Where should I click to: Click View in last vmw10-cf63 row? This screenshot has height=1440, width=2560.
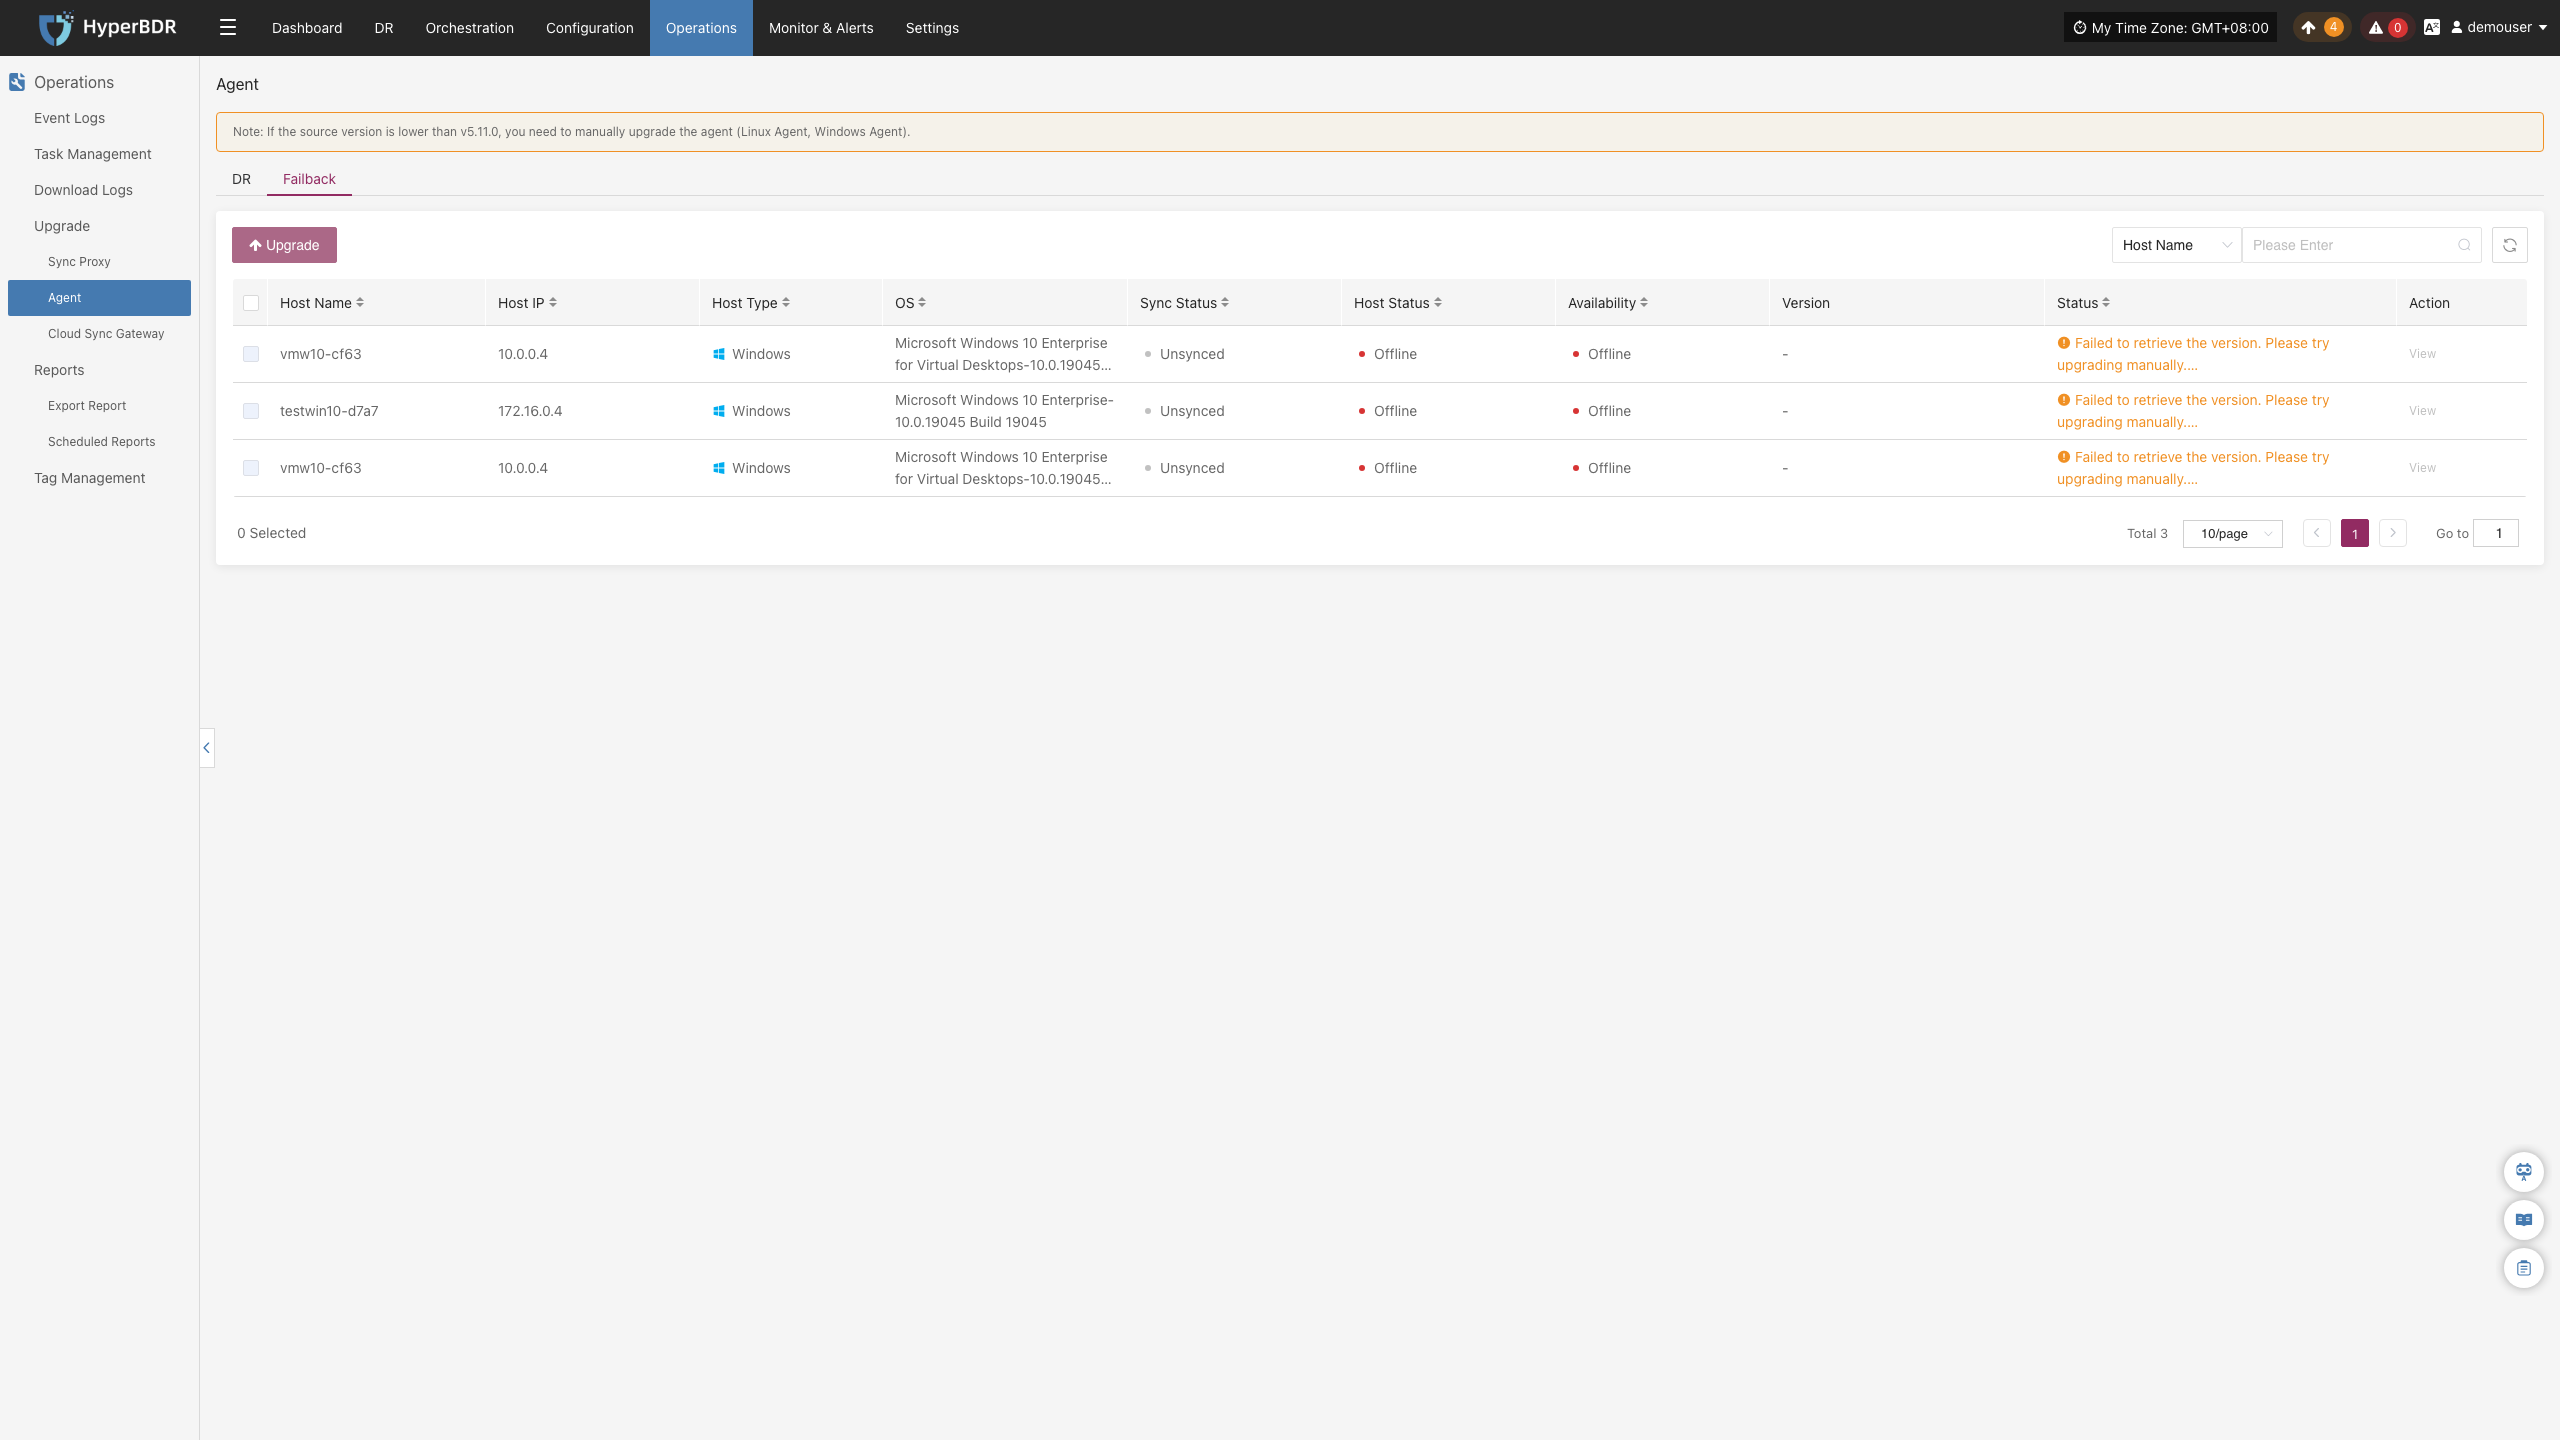[x=2422, y=468]
